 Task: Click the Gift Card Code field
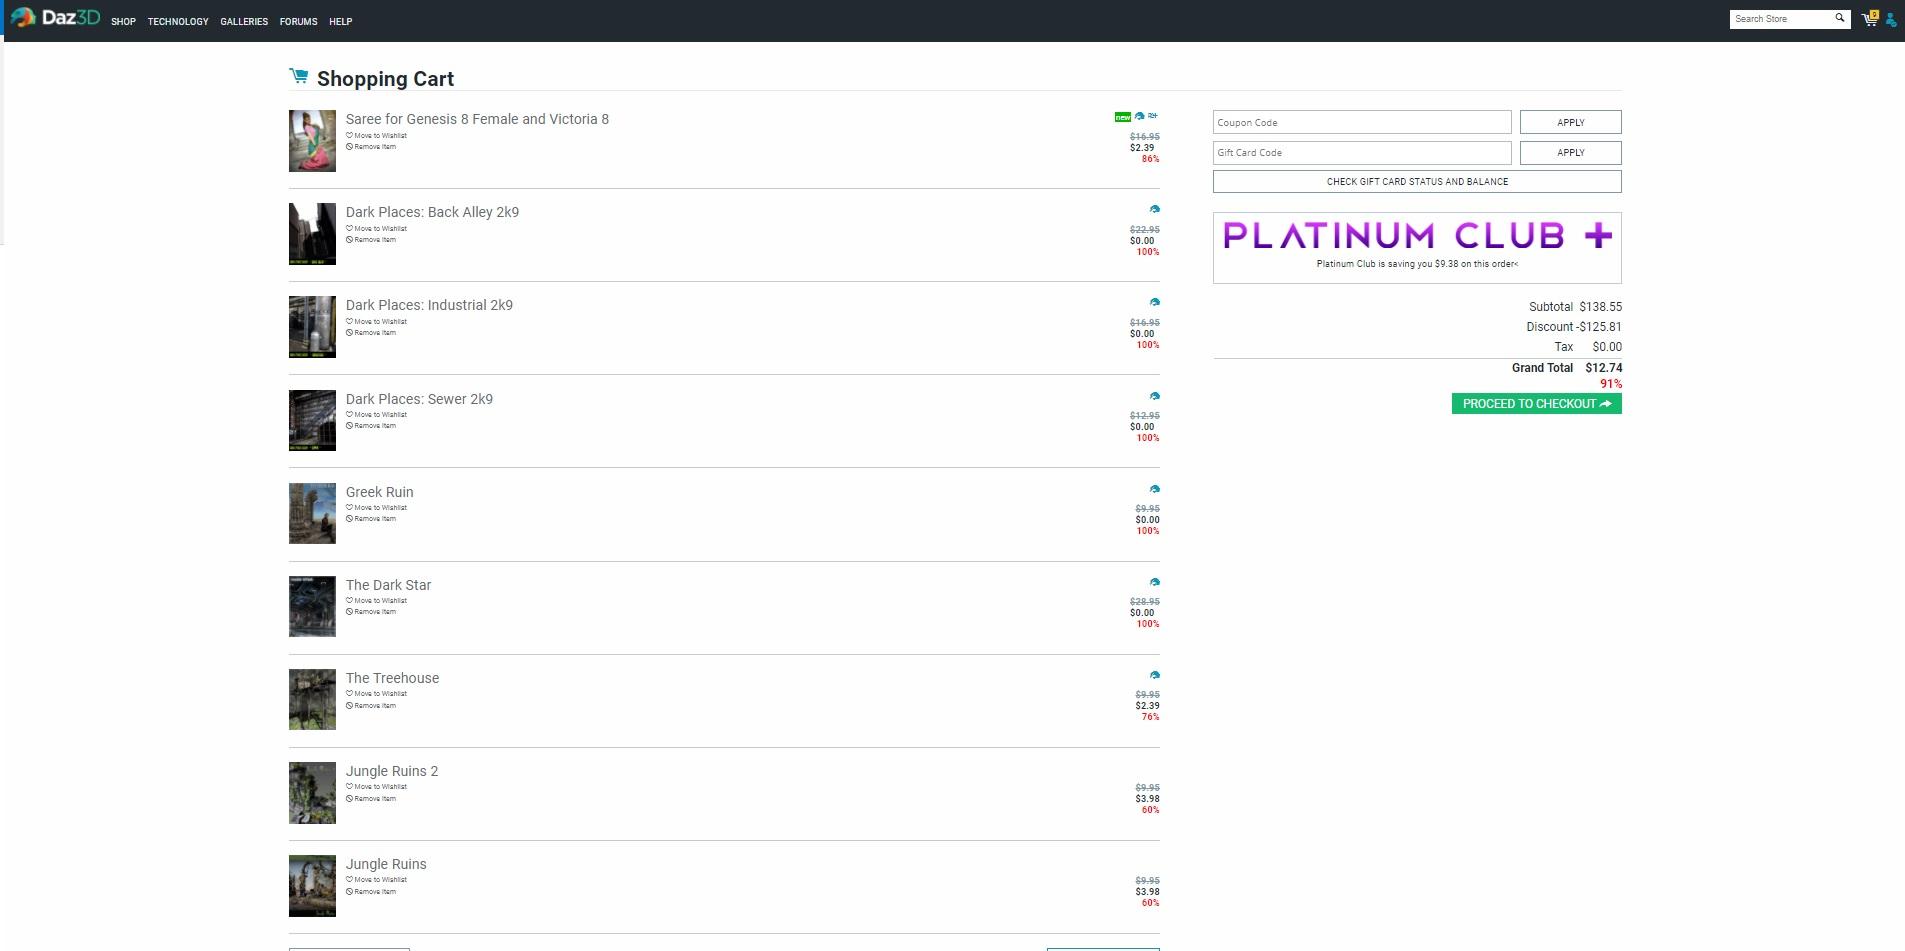1361,153
